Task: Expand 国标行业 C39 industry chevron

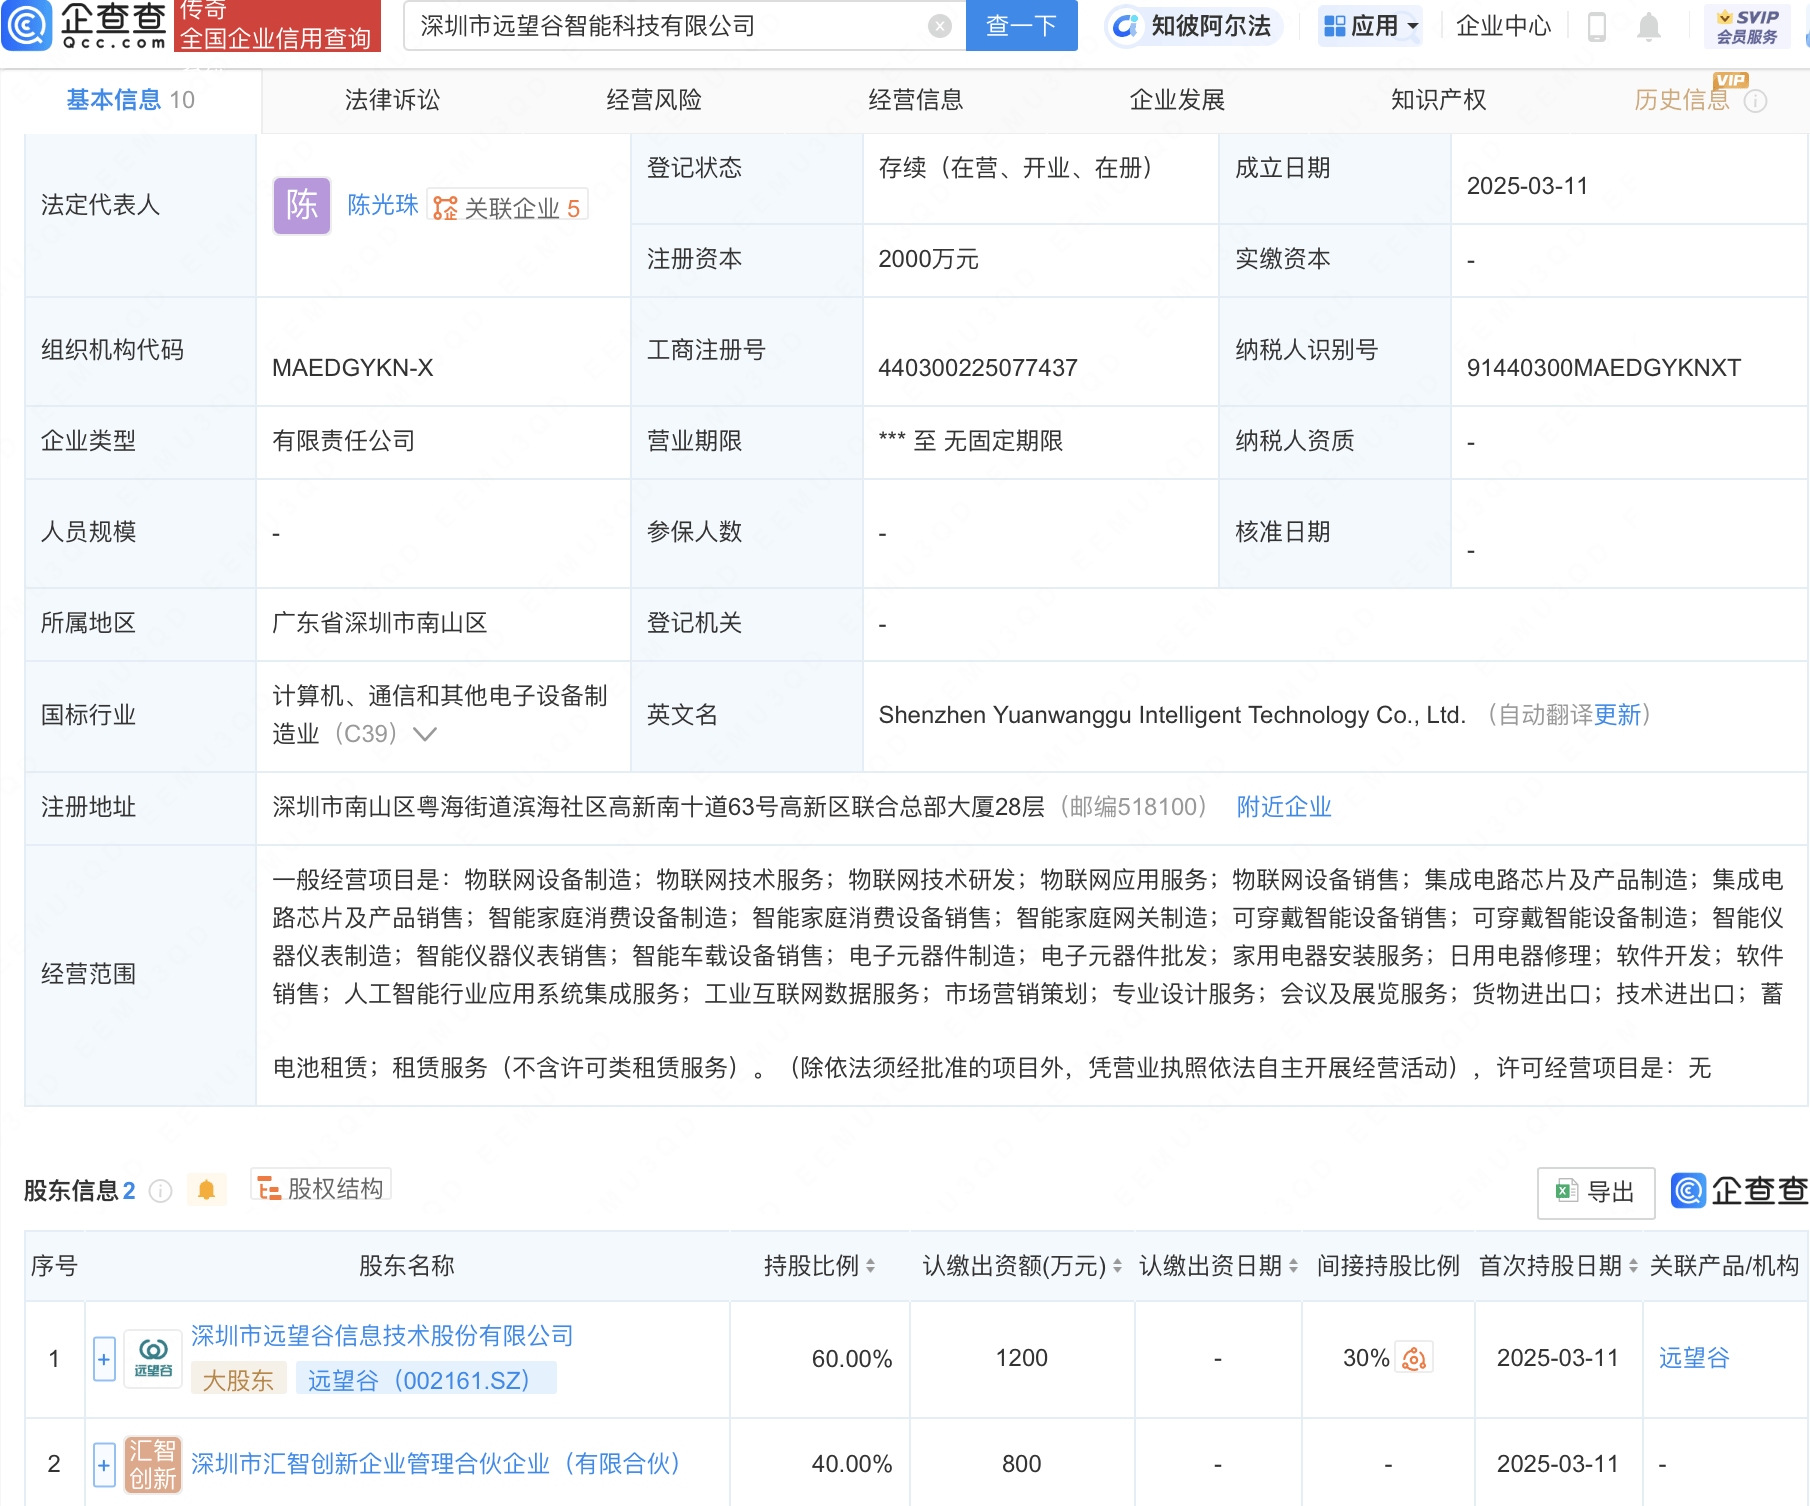Action: coord(425,734)
